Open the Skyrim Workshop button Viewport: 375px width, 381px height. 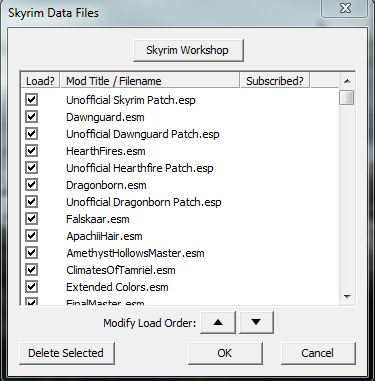point(188,50)
